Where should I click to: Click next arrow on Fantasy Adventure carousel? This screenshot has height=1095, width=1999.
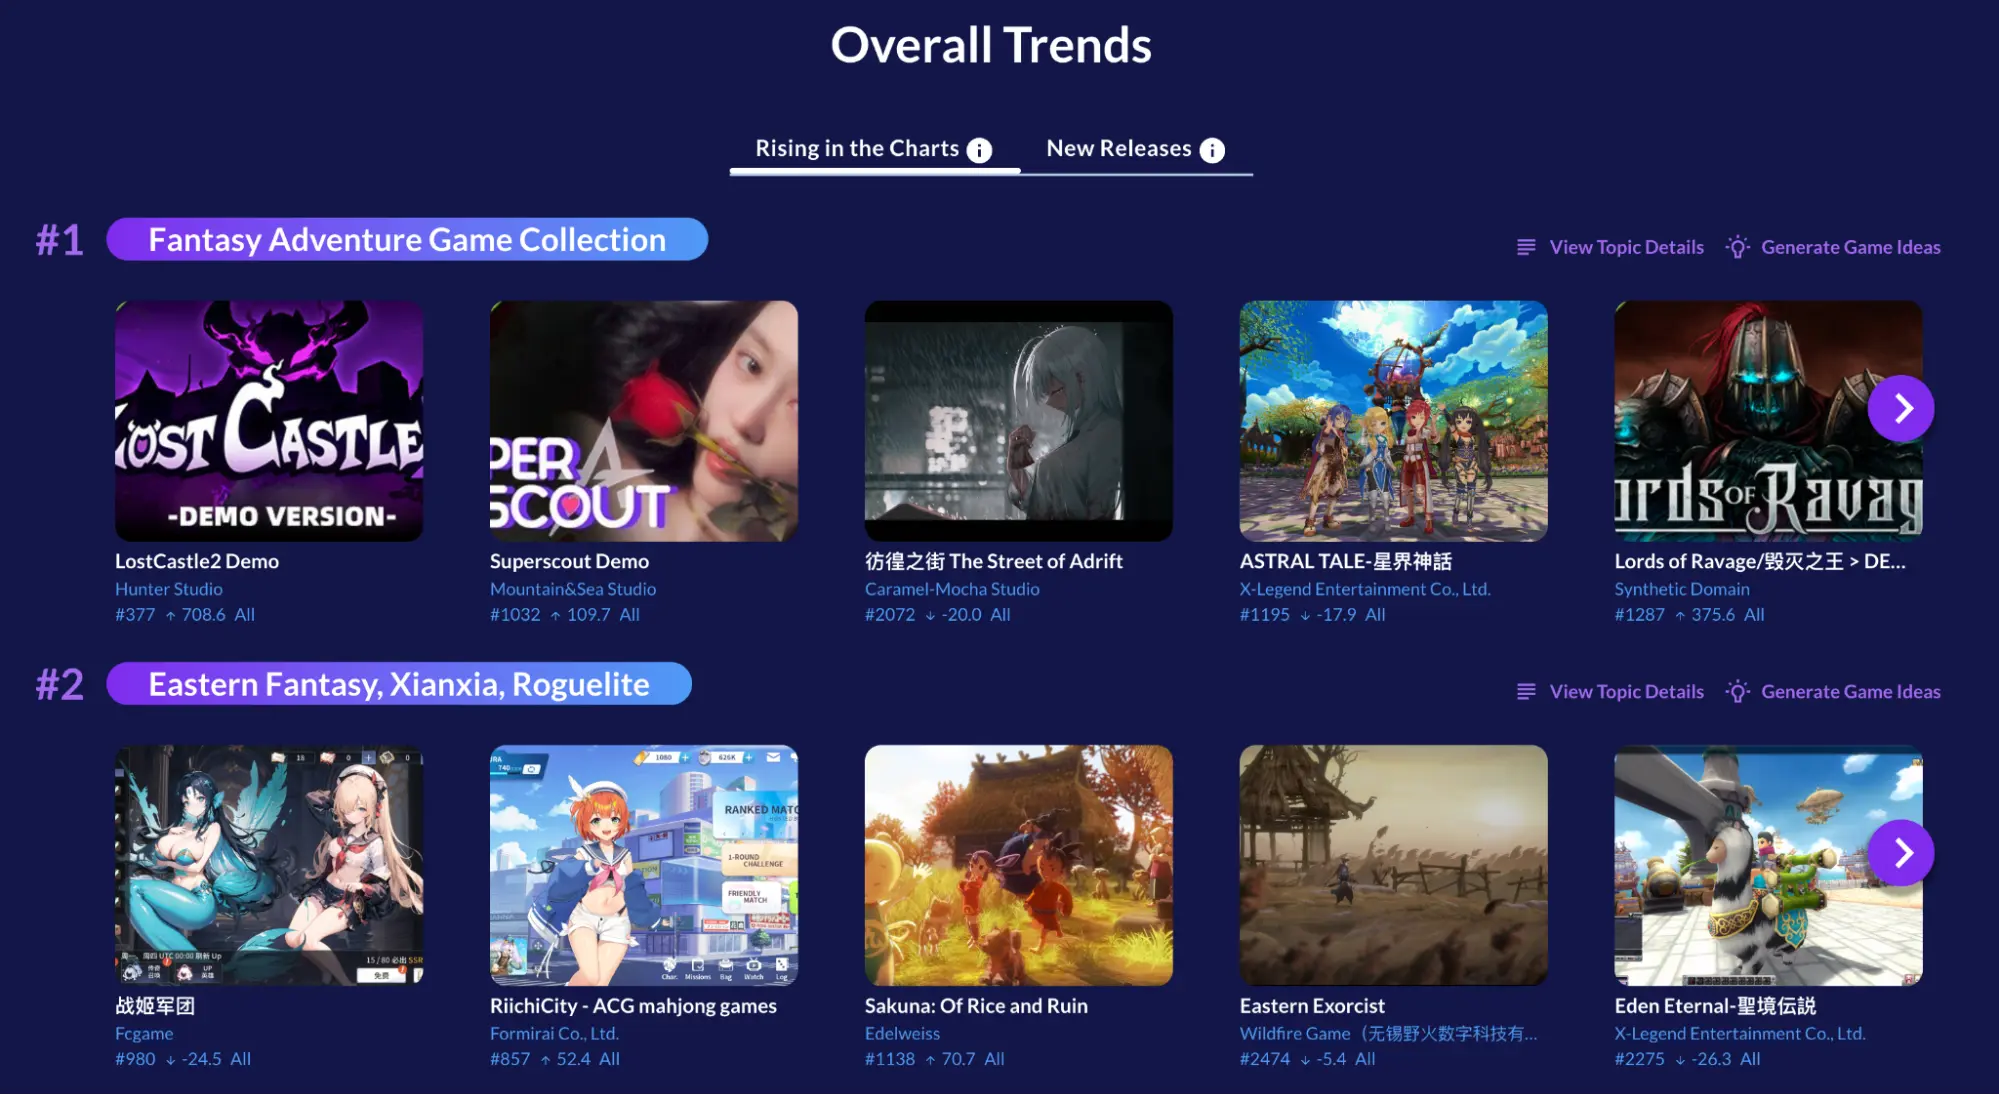coord(1901,408)
